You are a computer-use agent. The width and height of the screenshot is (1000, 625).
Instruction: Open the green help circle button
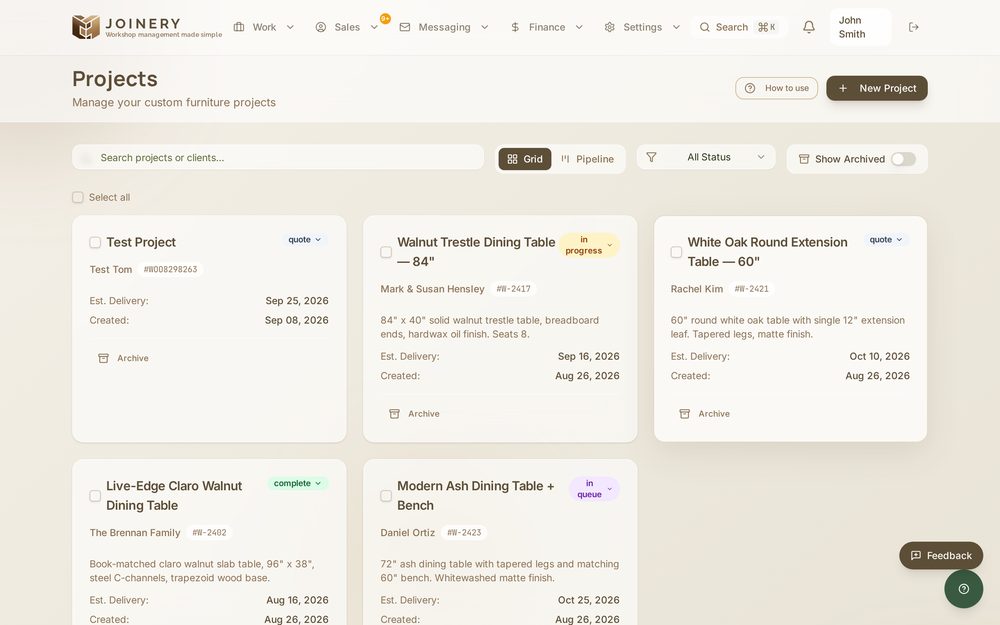pos(964,589)
